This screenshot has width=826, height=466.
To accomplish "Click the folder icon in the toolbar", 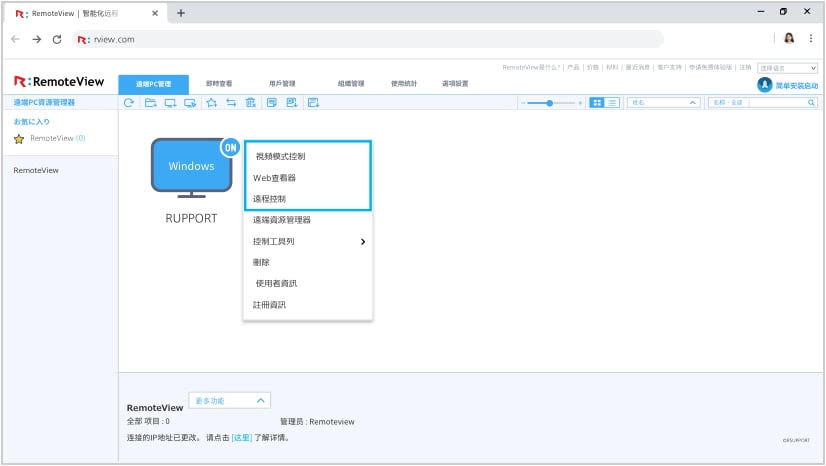I will point(151,103).
